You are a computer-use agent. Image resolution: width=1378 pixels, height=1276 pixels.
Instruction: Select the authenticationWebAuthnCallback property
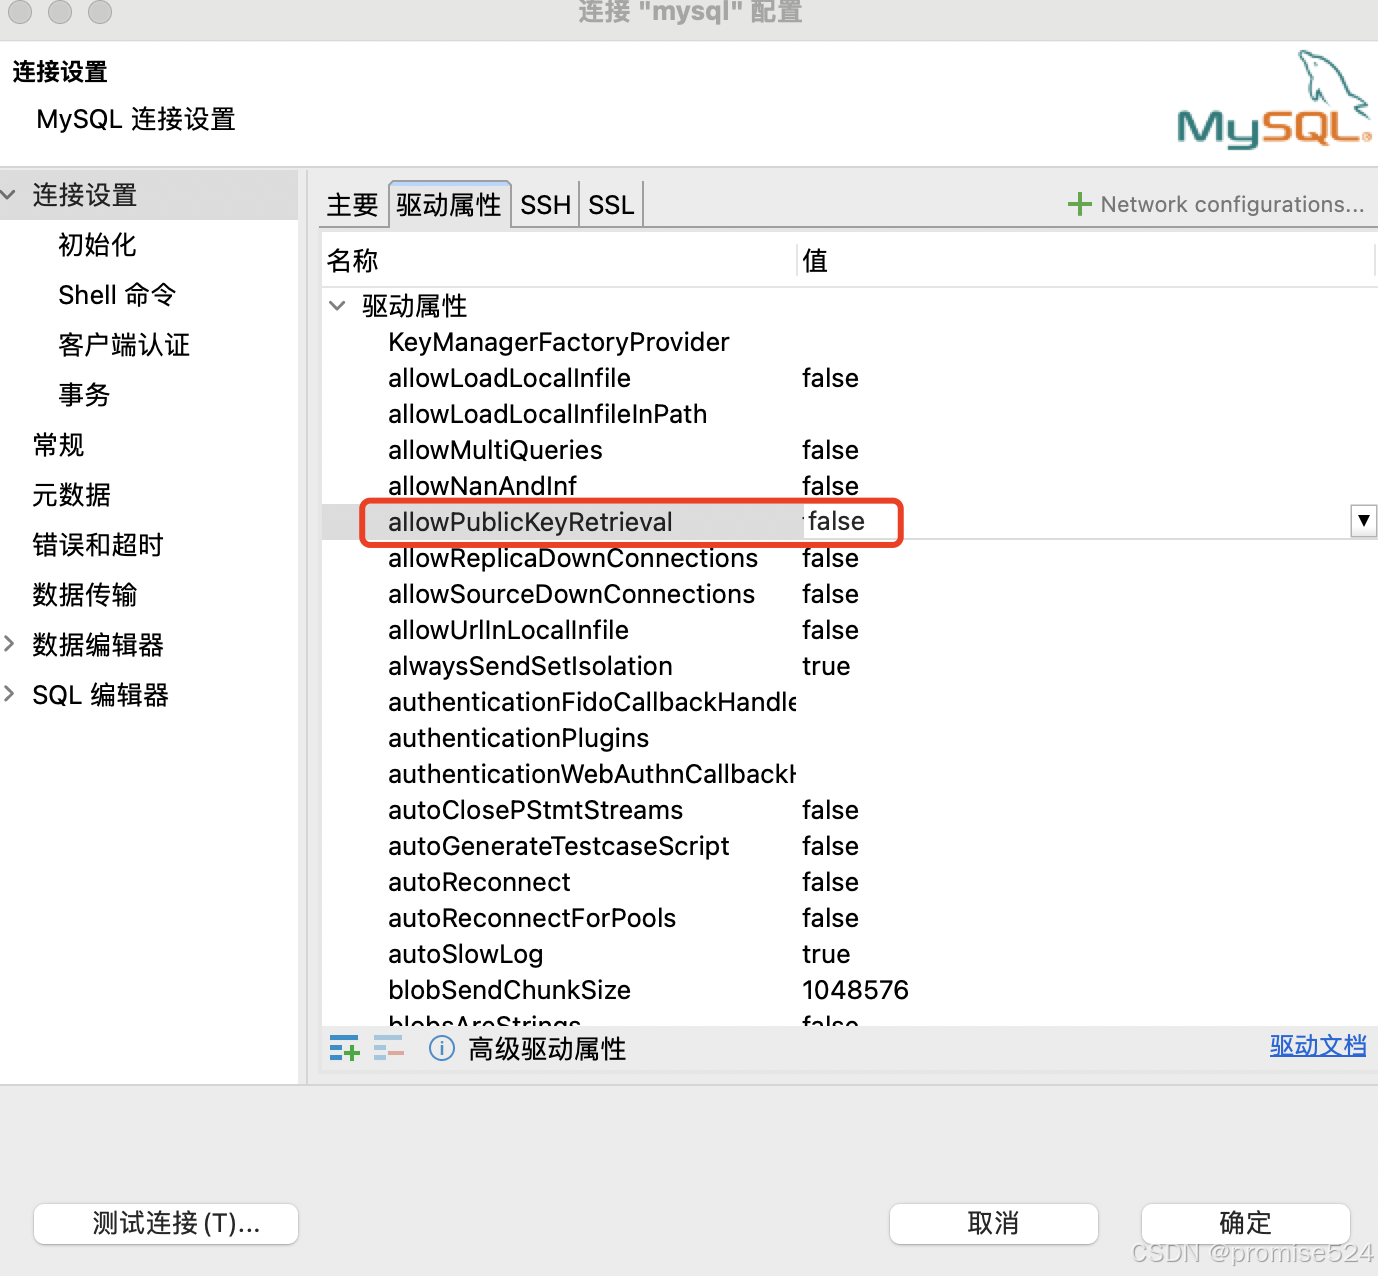(592, 774)
